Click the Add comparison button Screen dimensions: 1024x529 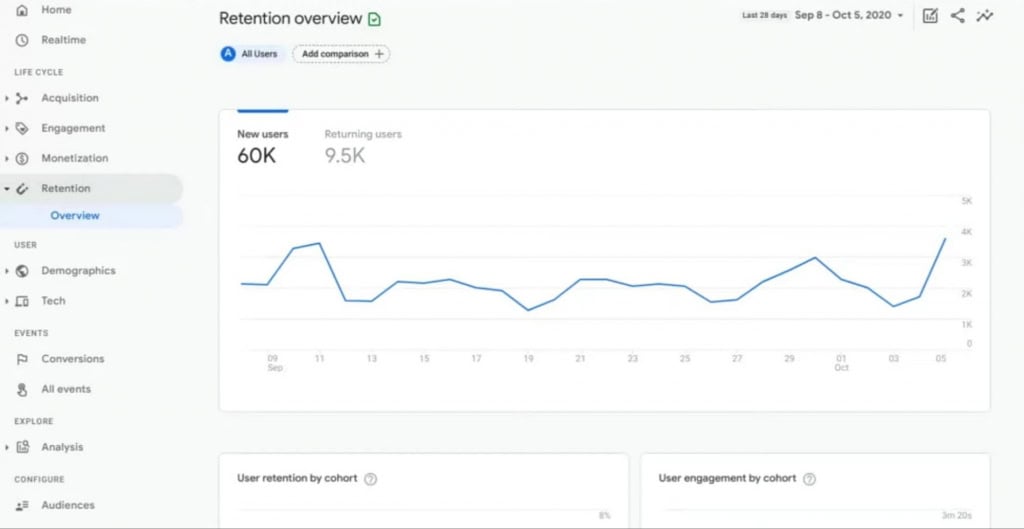point(341,54)
